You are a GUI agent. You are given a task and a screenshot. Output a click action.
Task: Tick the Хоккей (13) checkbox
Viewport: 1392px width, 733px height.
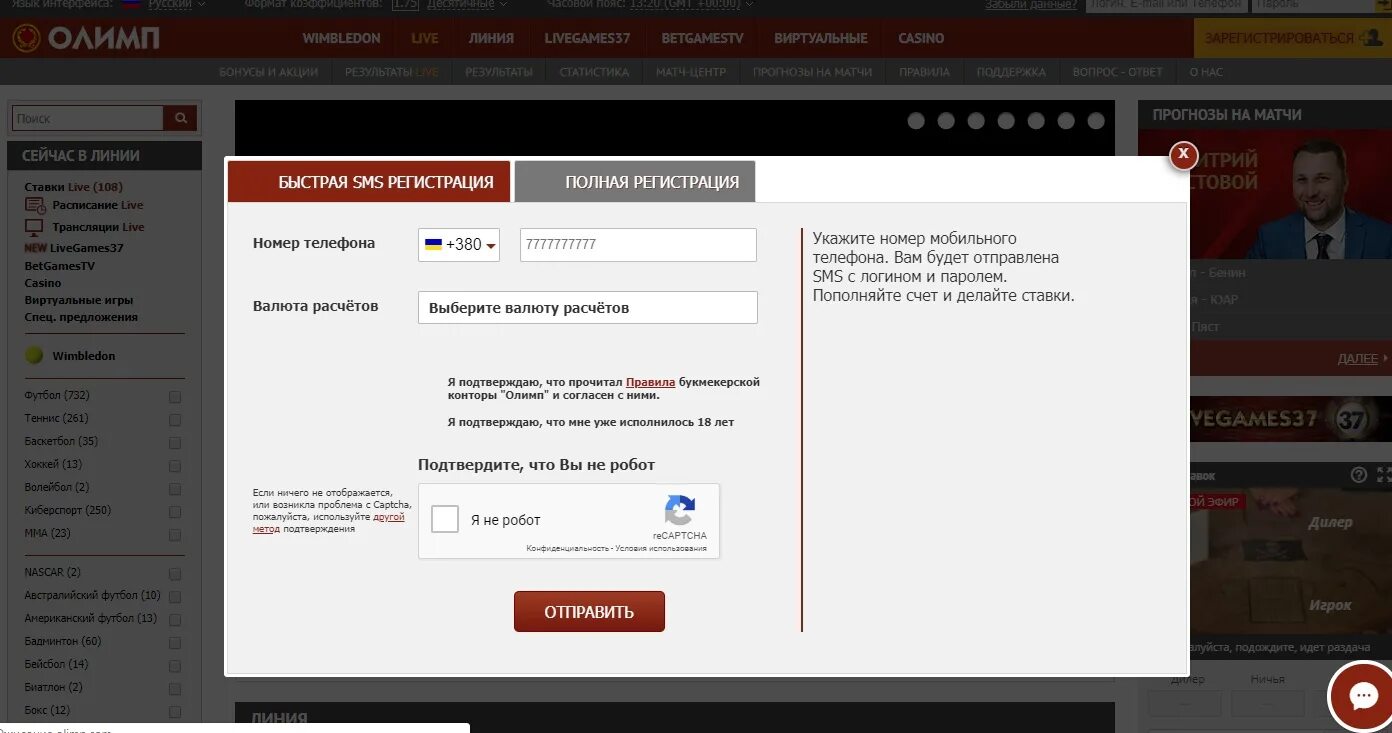[175, 466]
